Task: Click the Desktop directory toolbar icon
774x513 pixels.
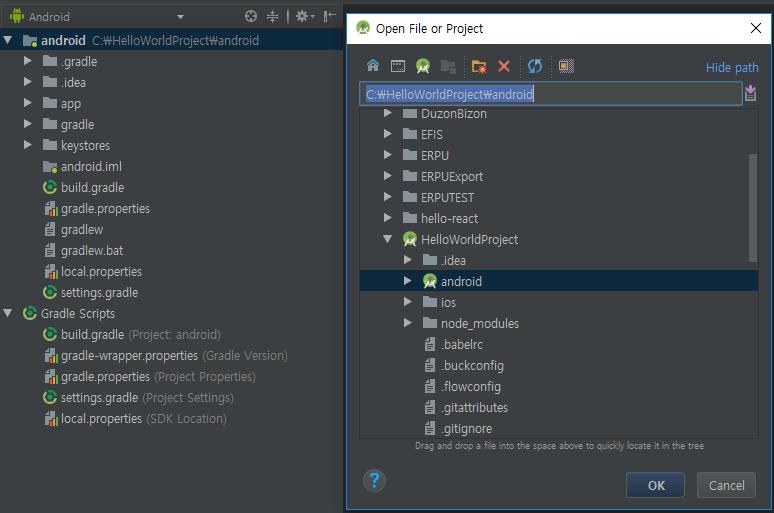Action: pos(398,66)
